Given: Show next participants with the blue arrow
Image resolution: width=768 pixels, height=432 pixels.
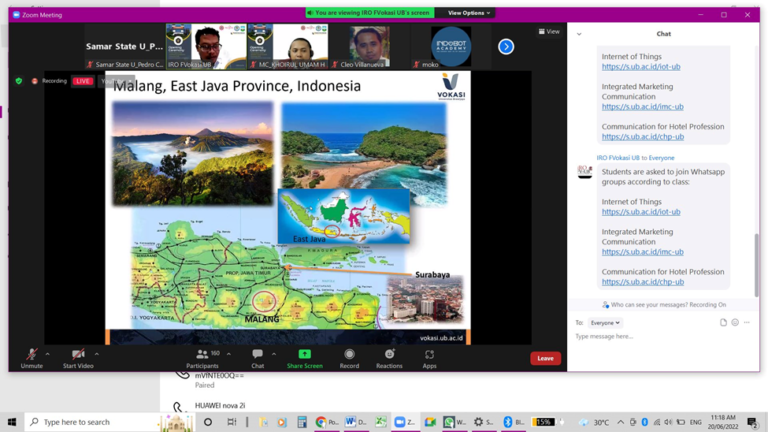Looking at the screenshot, I should 506,47.
